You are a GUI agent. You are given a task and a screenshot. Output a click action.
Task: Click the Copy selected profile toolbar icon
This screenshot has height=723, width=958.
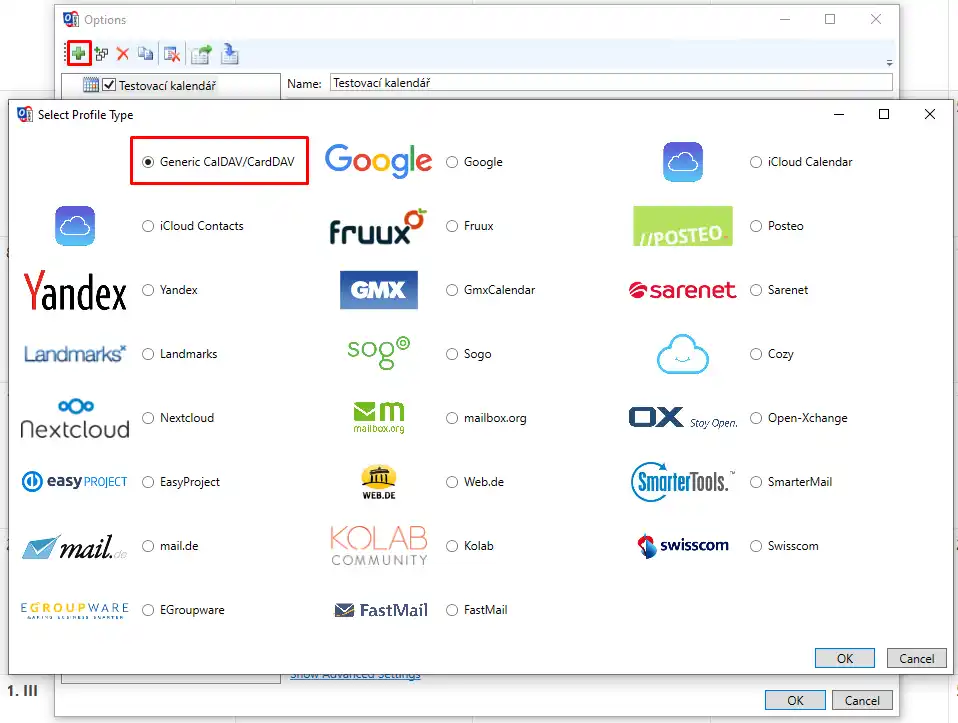tap(145, 54)
